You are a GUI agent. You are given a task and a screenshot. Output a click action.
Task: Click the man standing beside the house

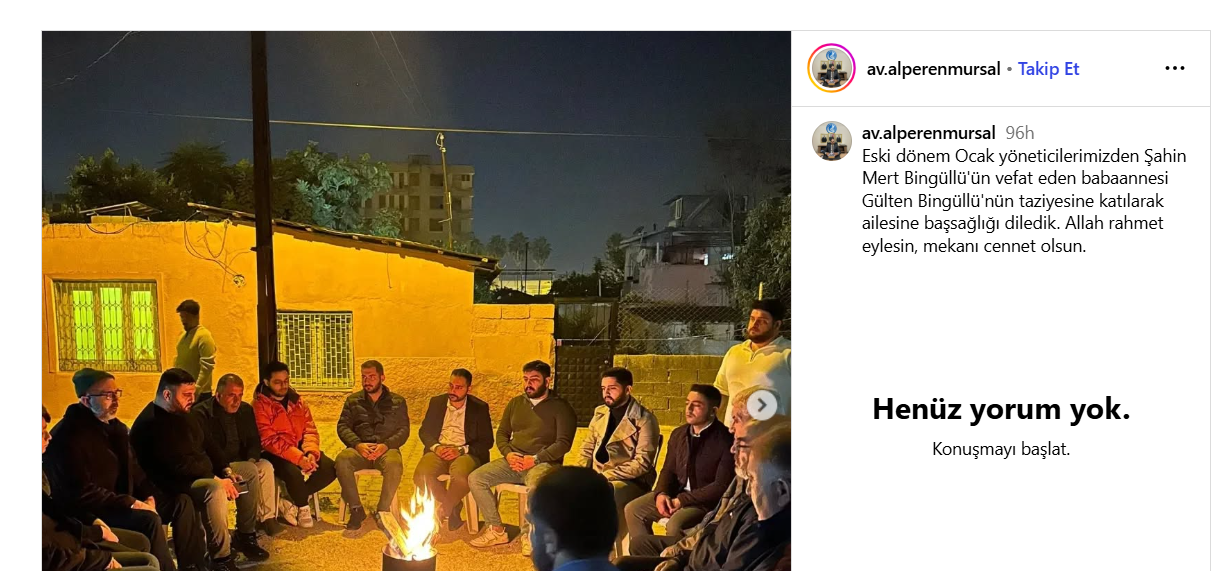194,349
